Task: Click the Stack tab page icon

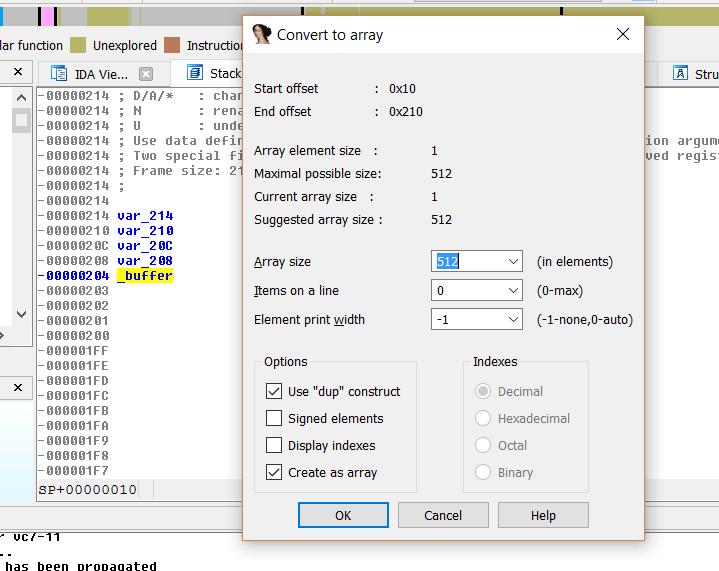Action: point(192,73)
